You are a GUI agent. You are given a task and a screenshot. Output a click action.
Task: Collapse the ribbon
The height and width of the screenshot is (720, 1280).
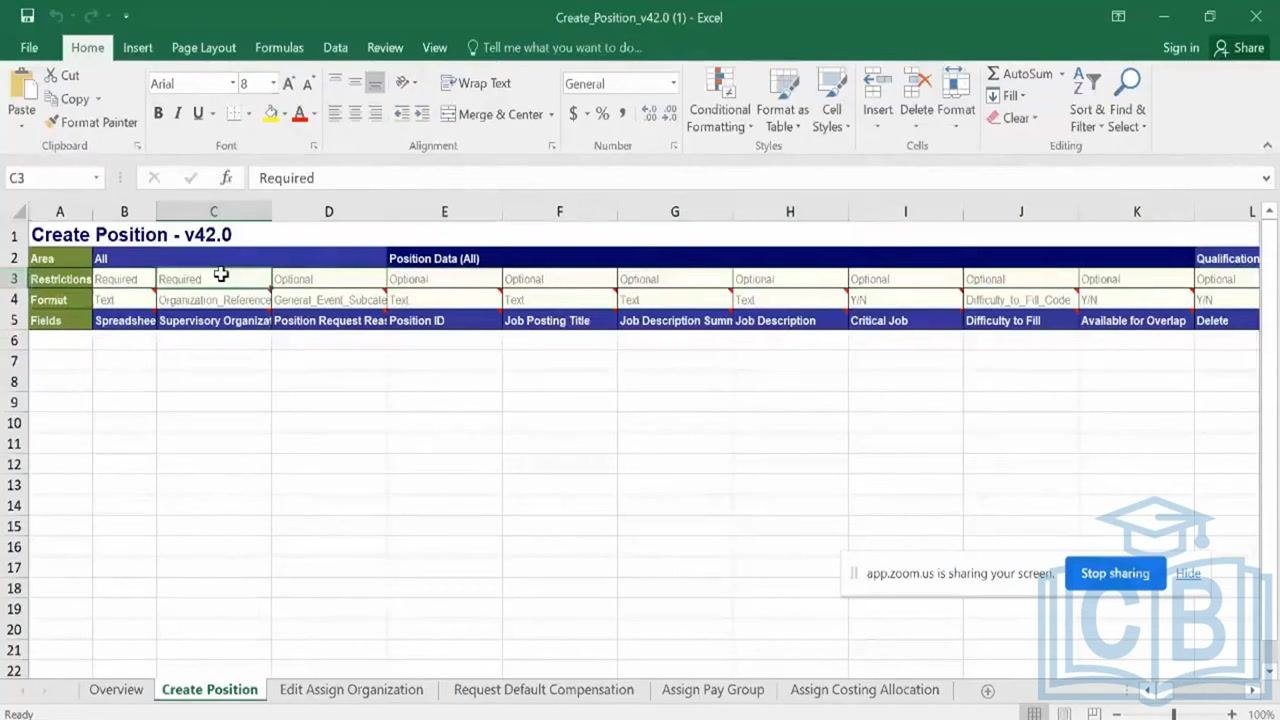click(x=1267, y=146)
